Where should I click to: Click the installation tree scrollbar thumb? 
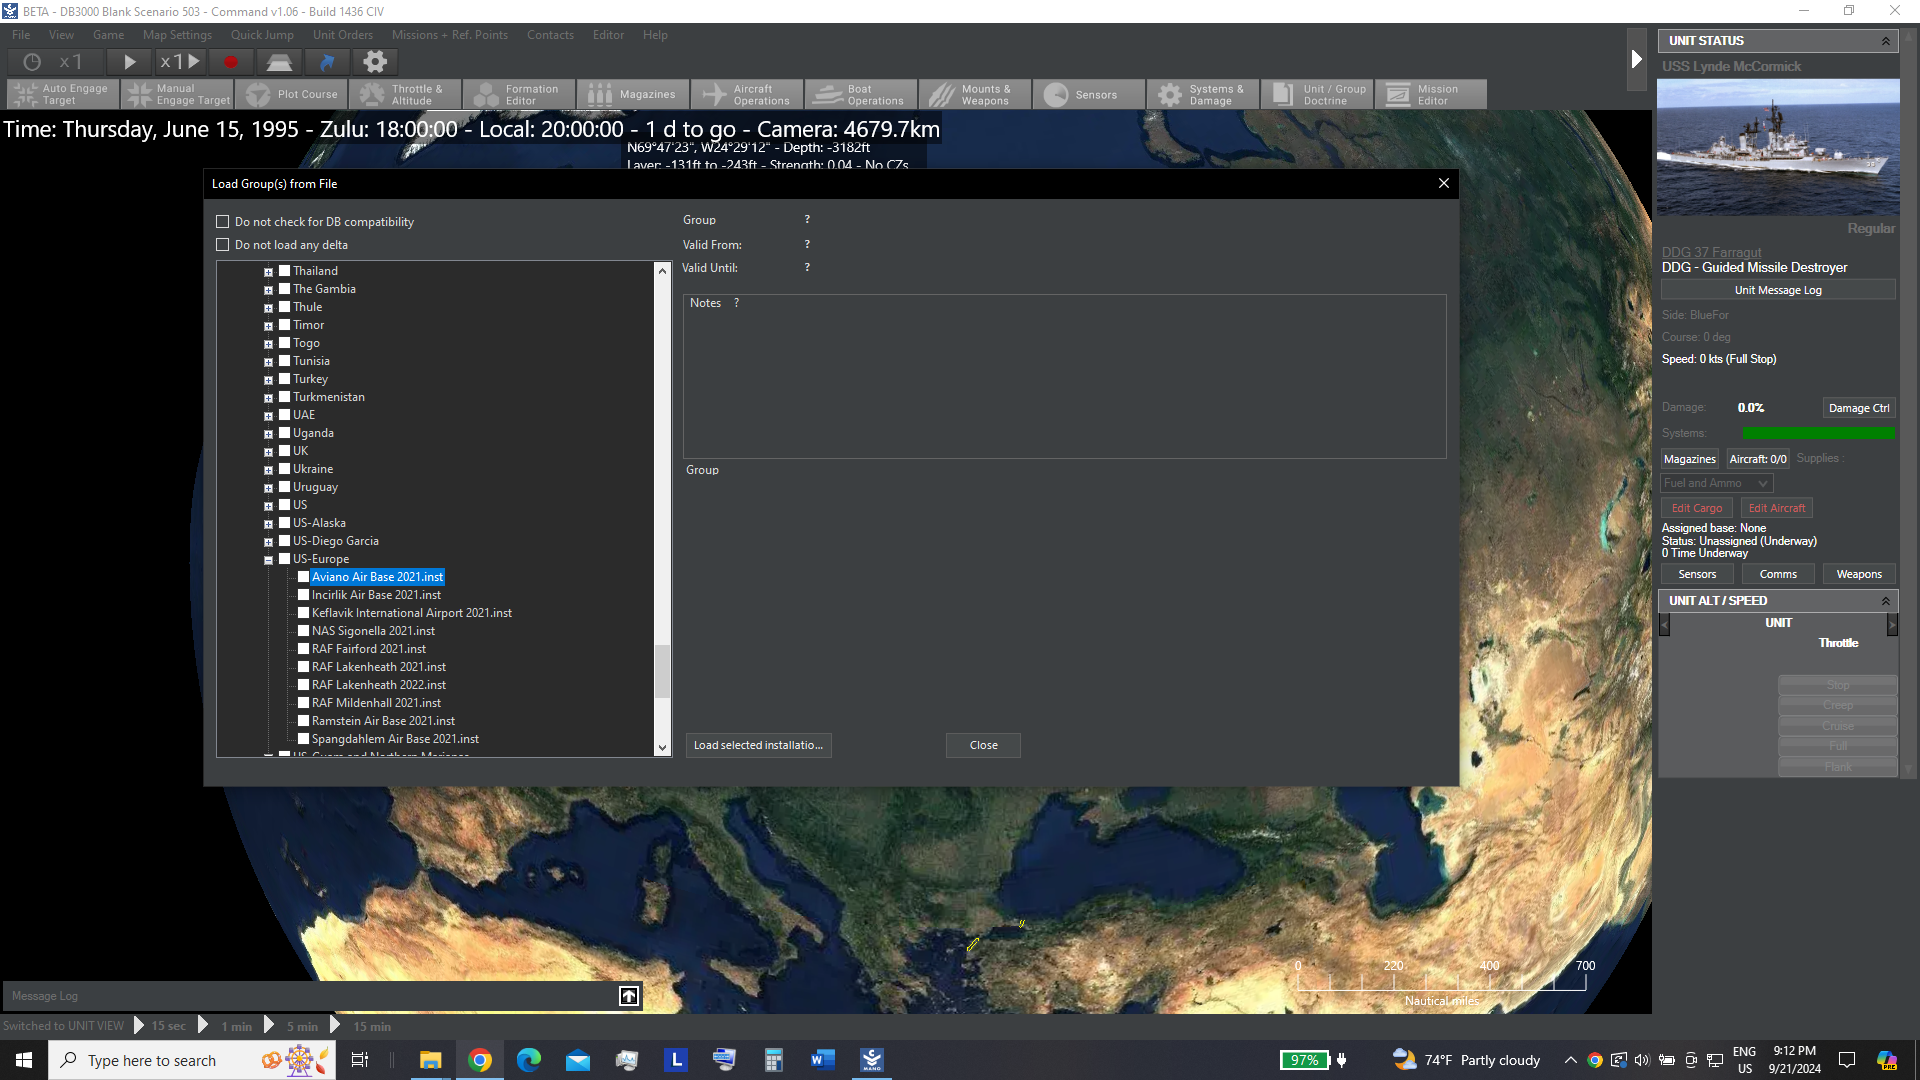coord(662,672)
